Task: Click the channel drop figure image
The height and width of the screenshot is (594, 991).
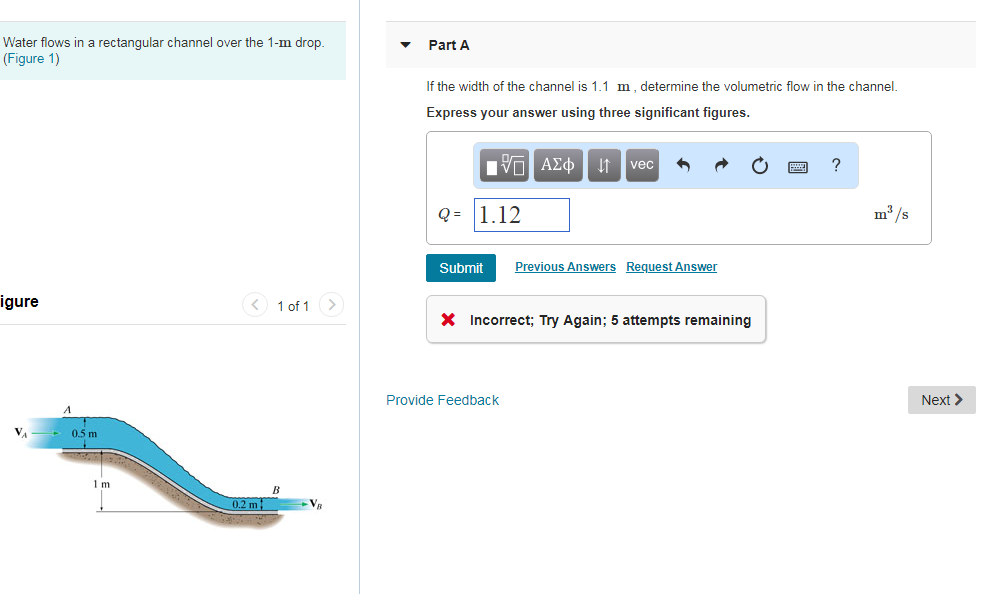Action: (170, 465)
